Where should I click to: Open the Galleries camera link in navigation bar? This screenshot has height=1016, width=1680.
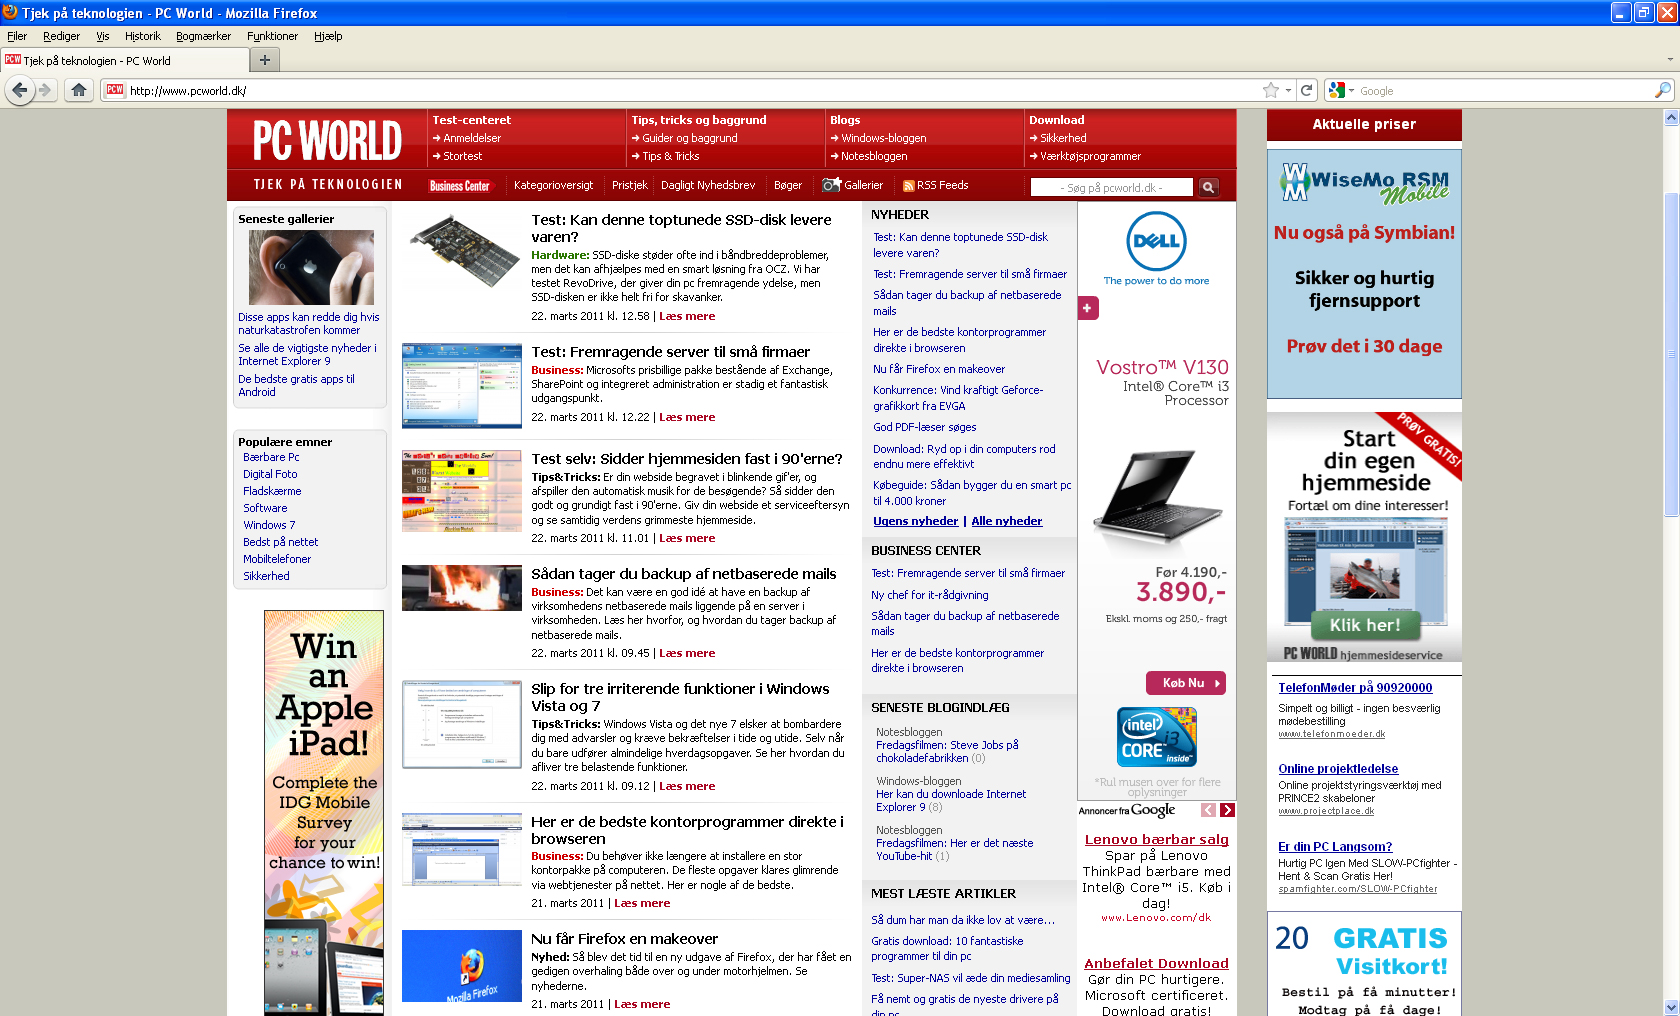tap(853, 185)
